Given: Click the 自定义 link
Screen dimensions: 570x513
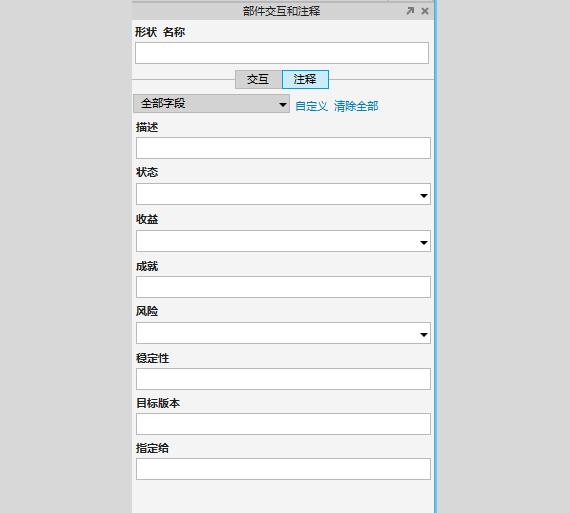Looking at the screenshot, I should click(x=312, y=106).
